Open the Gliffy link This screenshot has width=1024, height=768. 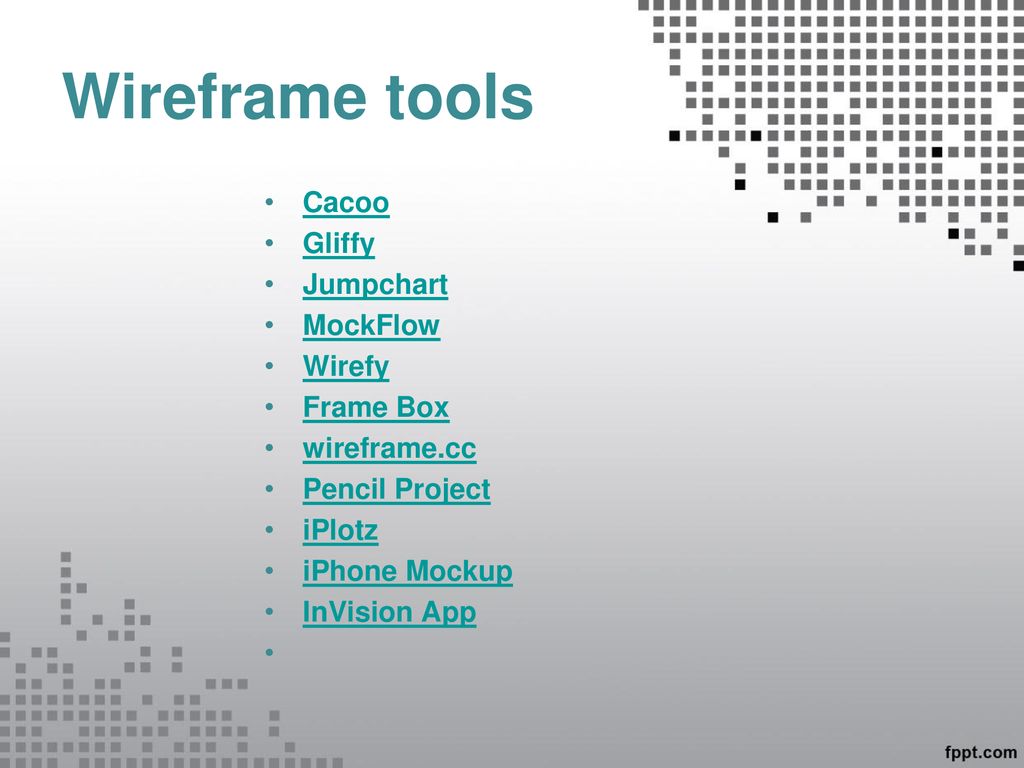pyautogui.click(x=338, y=244)
